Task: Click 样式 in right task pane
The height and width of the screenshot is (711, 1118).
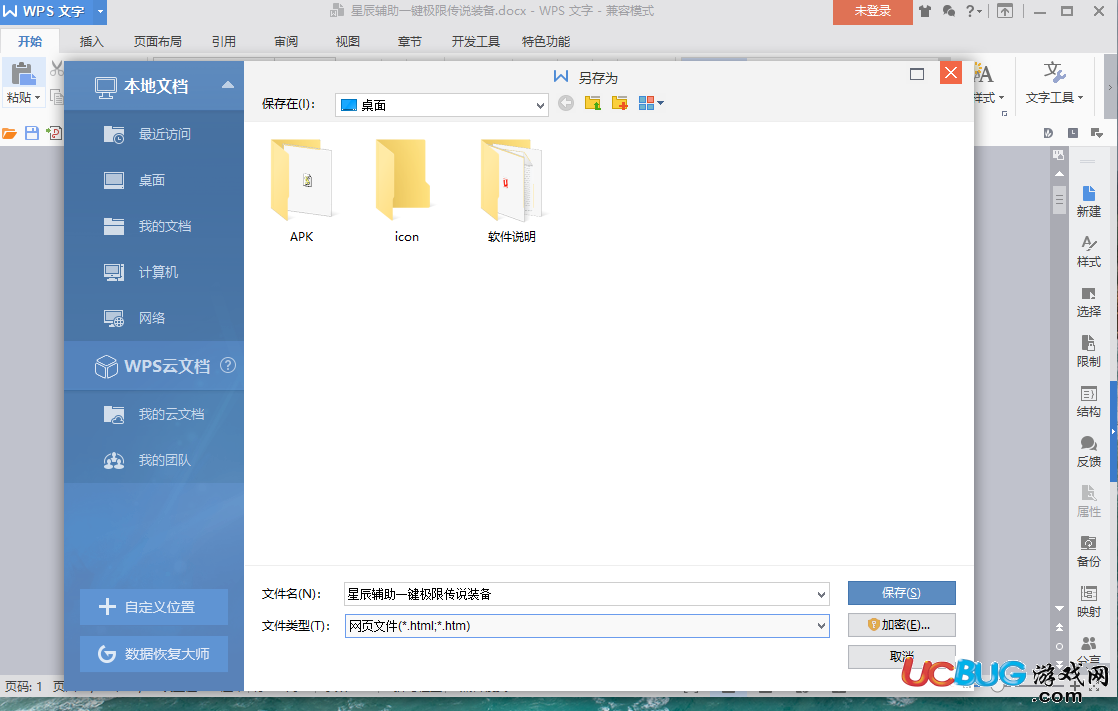Action: click(x=1088, y=252)
